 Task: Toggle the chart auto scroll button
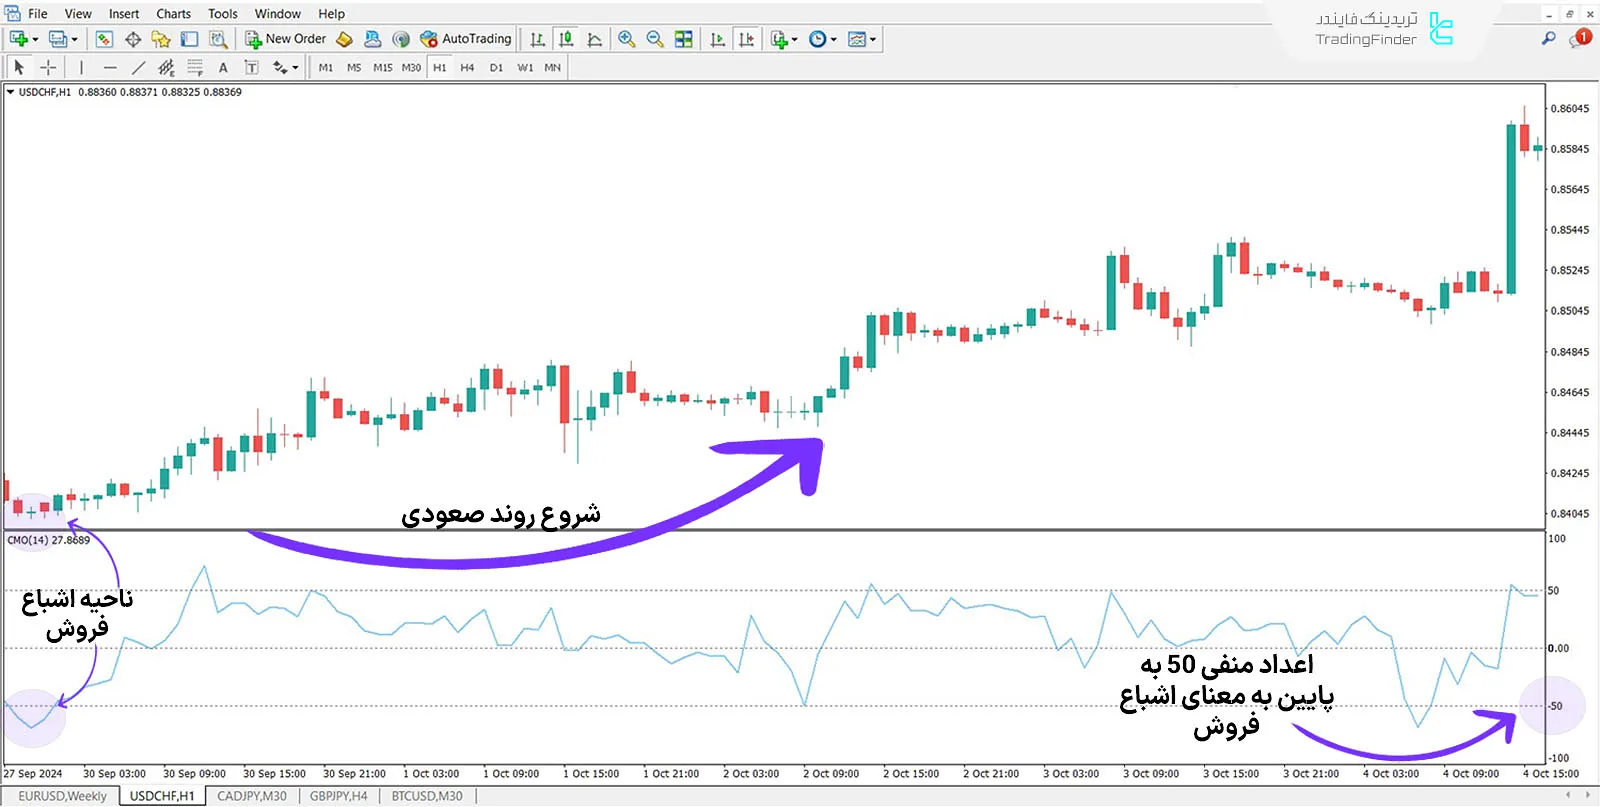click(717, 39)
